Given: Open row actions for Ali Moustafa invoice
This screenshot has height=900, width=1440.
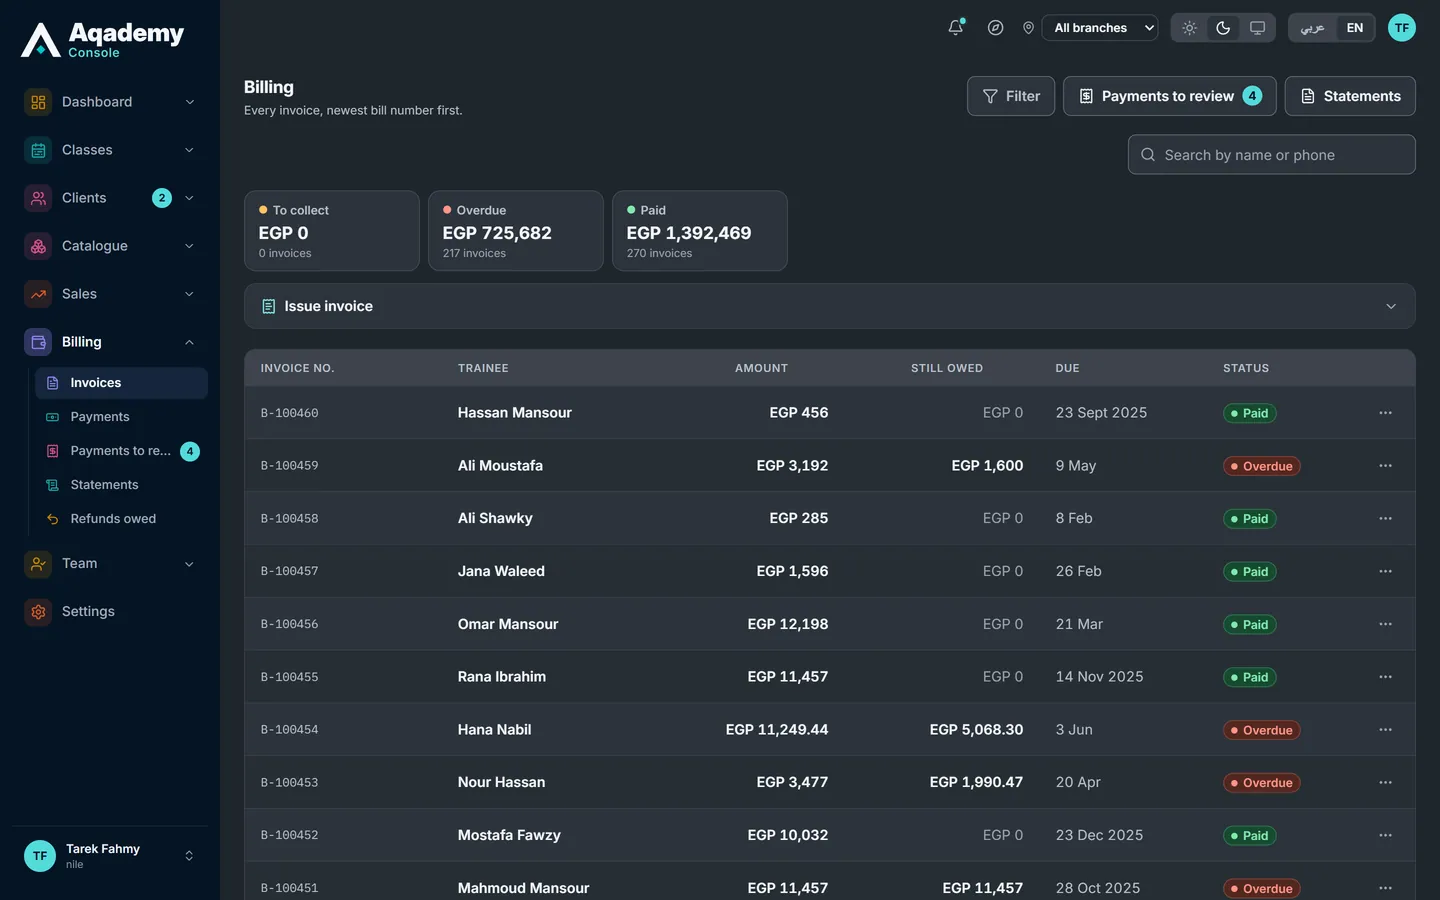Looking at the screenshot, I should [1385, 466].
